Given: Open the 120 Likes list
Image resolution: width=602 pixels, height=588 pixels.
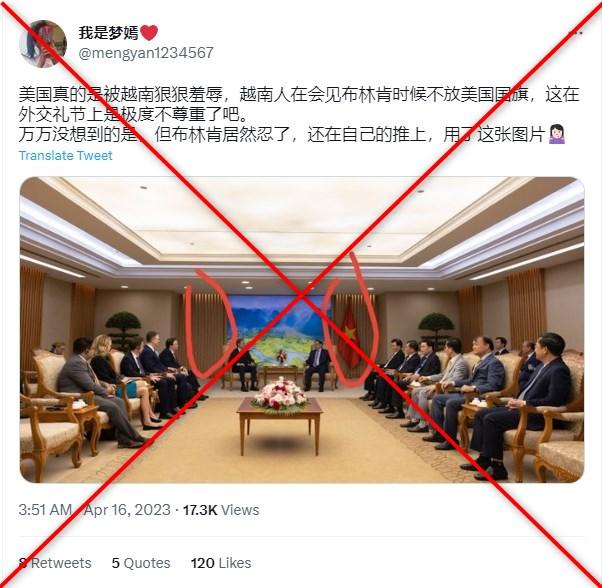Looking at the screenshot, I should (x=221, y=563).
